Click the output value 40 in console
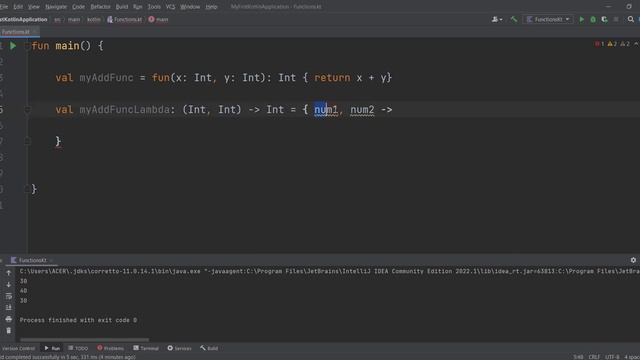The height and width of the screenshot is (360, 640). coord(23,291)
